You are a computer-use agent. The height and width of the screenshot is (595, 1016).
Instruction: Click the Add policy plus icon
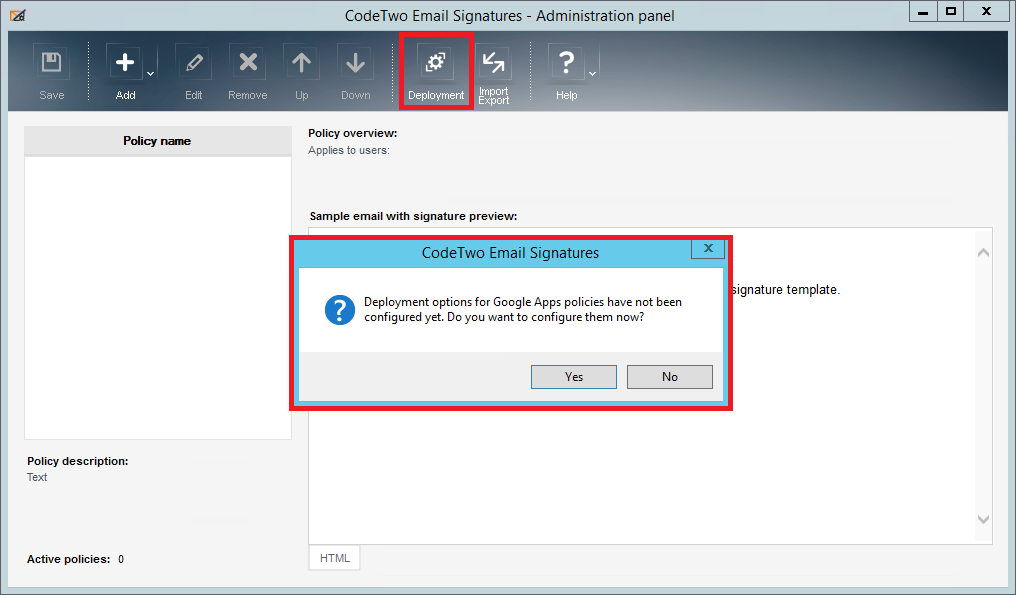click(x=124, y=62)
